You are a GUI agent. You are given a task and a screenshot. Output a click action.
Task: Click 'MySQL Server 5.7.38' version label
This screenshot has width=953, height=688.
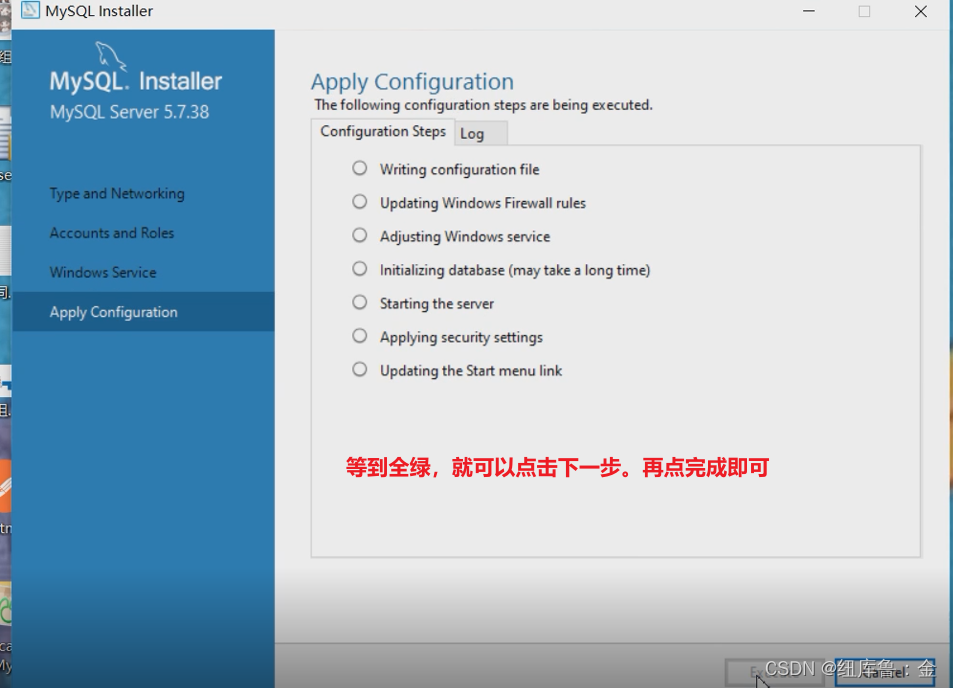129,112
